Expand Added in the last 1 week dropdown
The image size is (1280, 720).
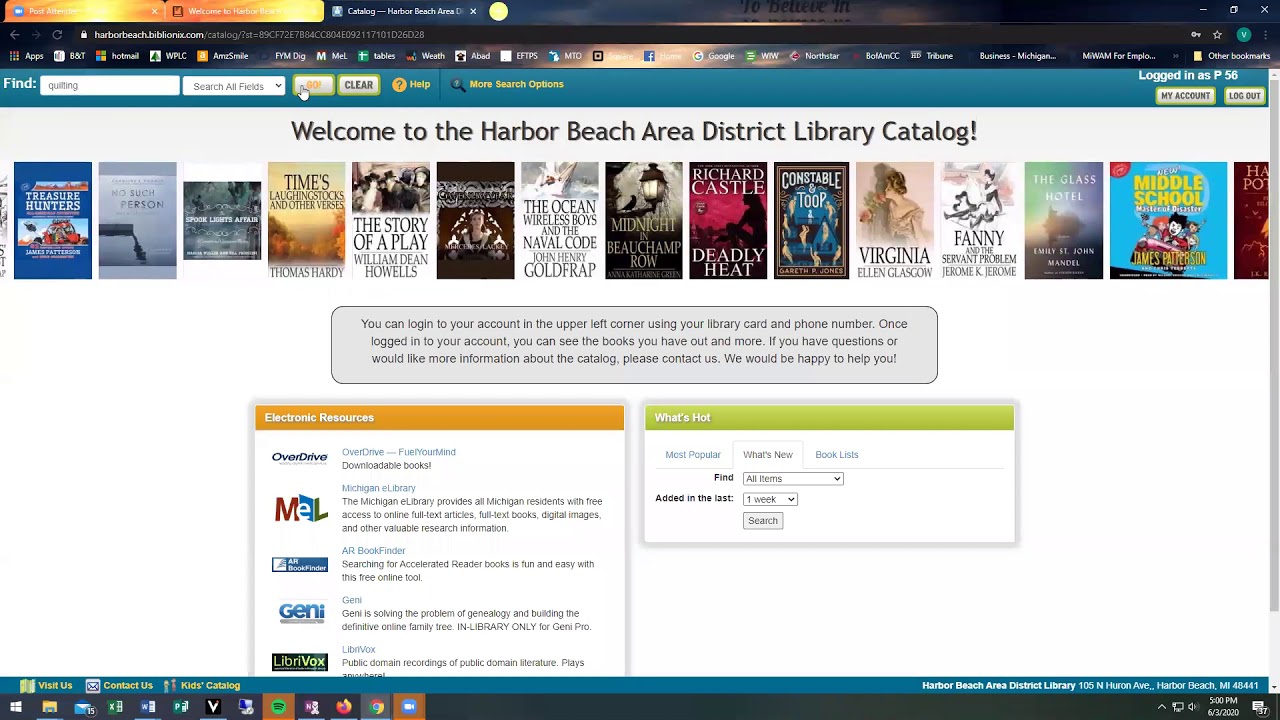[x=770, y=499]
